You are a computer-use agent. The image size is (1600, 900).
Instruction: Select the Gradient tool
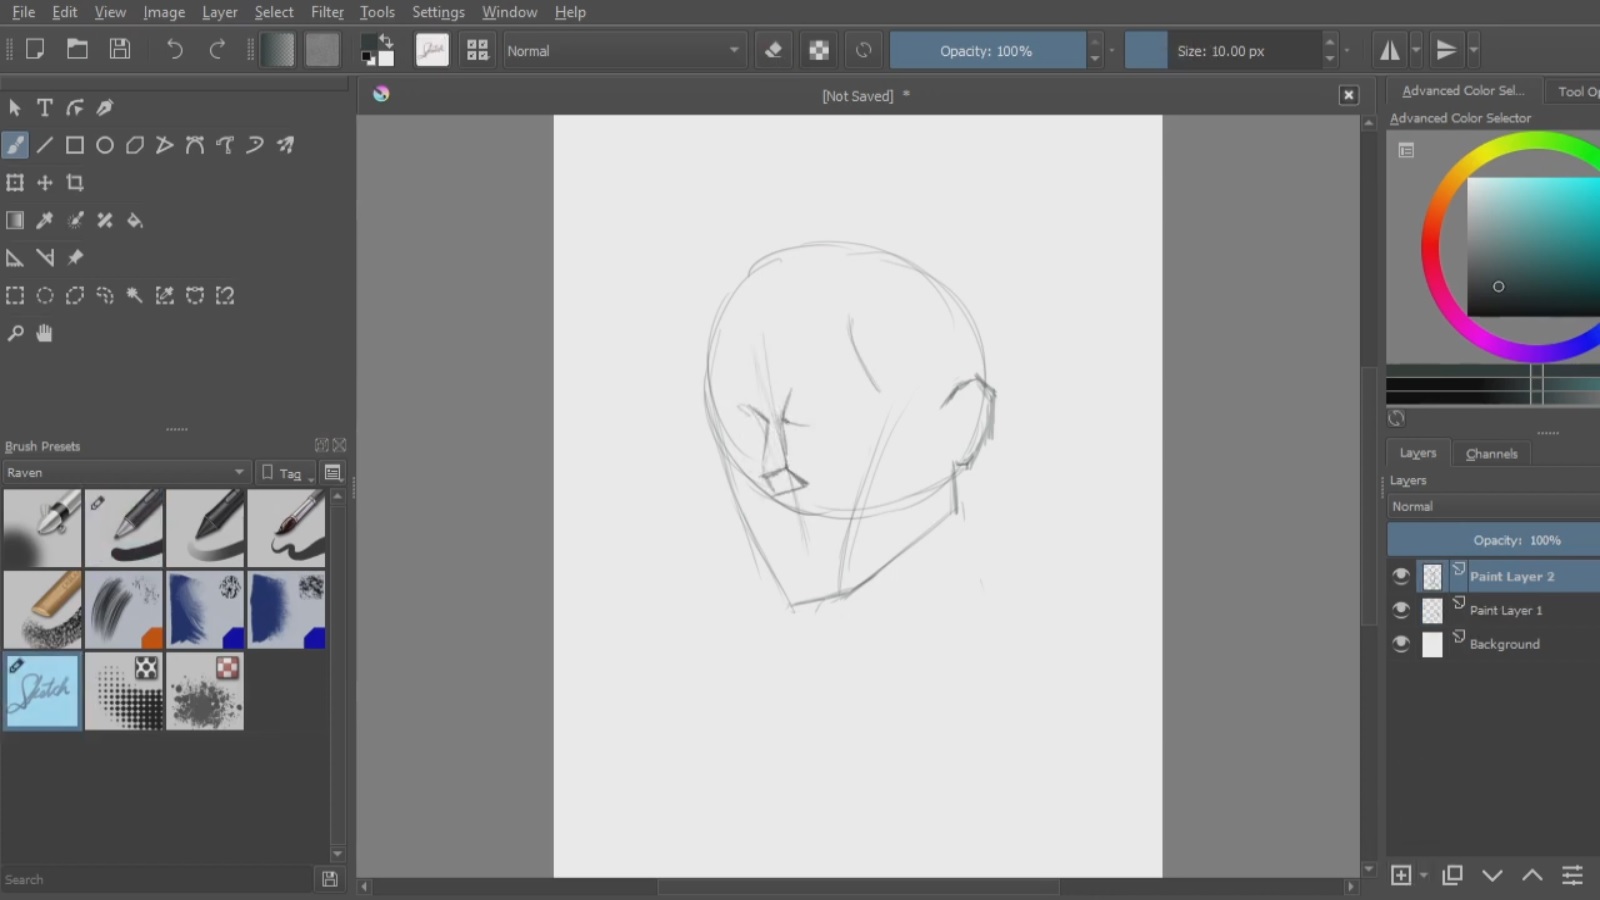click(15, 221)
